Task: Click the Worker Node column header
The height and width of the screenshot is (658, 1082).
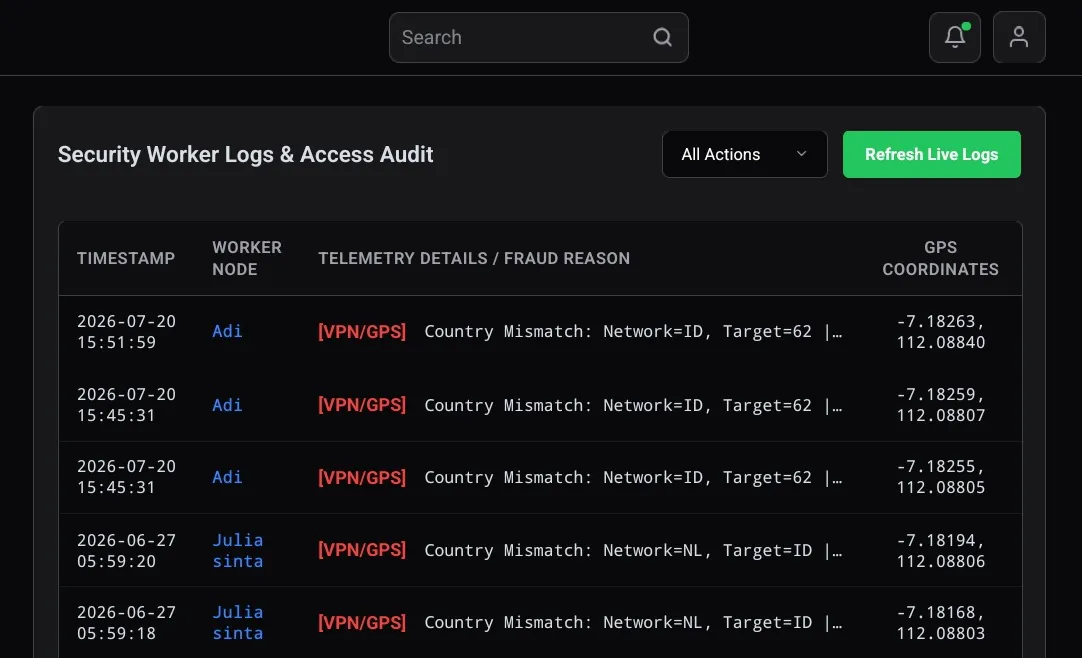Action: (x=246, y=258)
